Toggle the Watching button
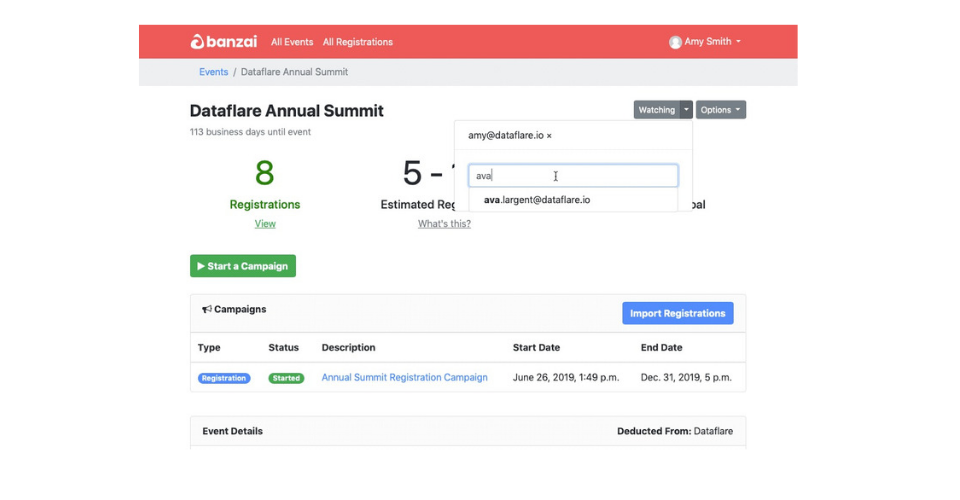 (656, 110)
